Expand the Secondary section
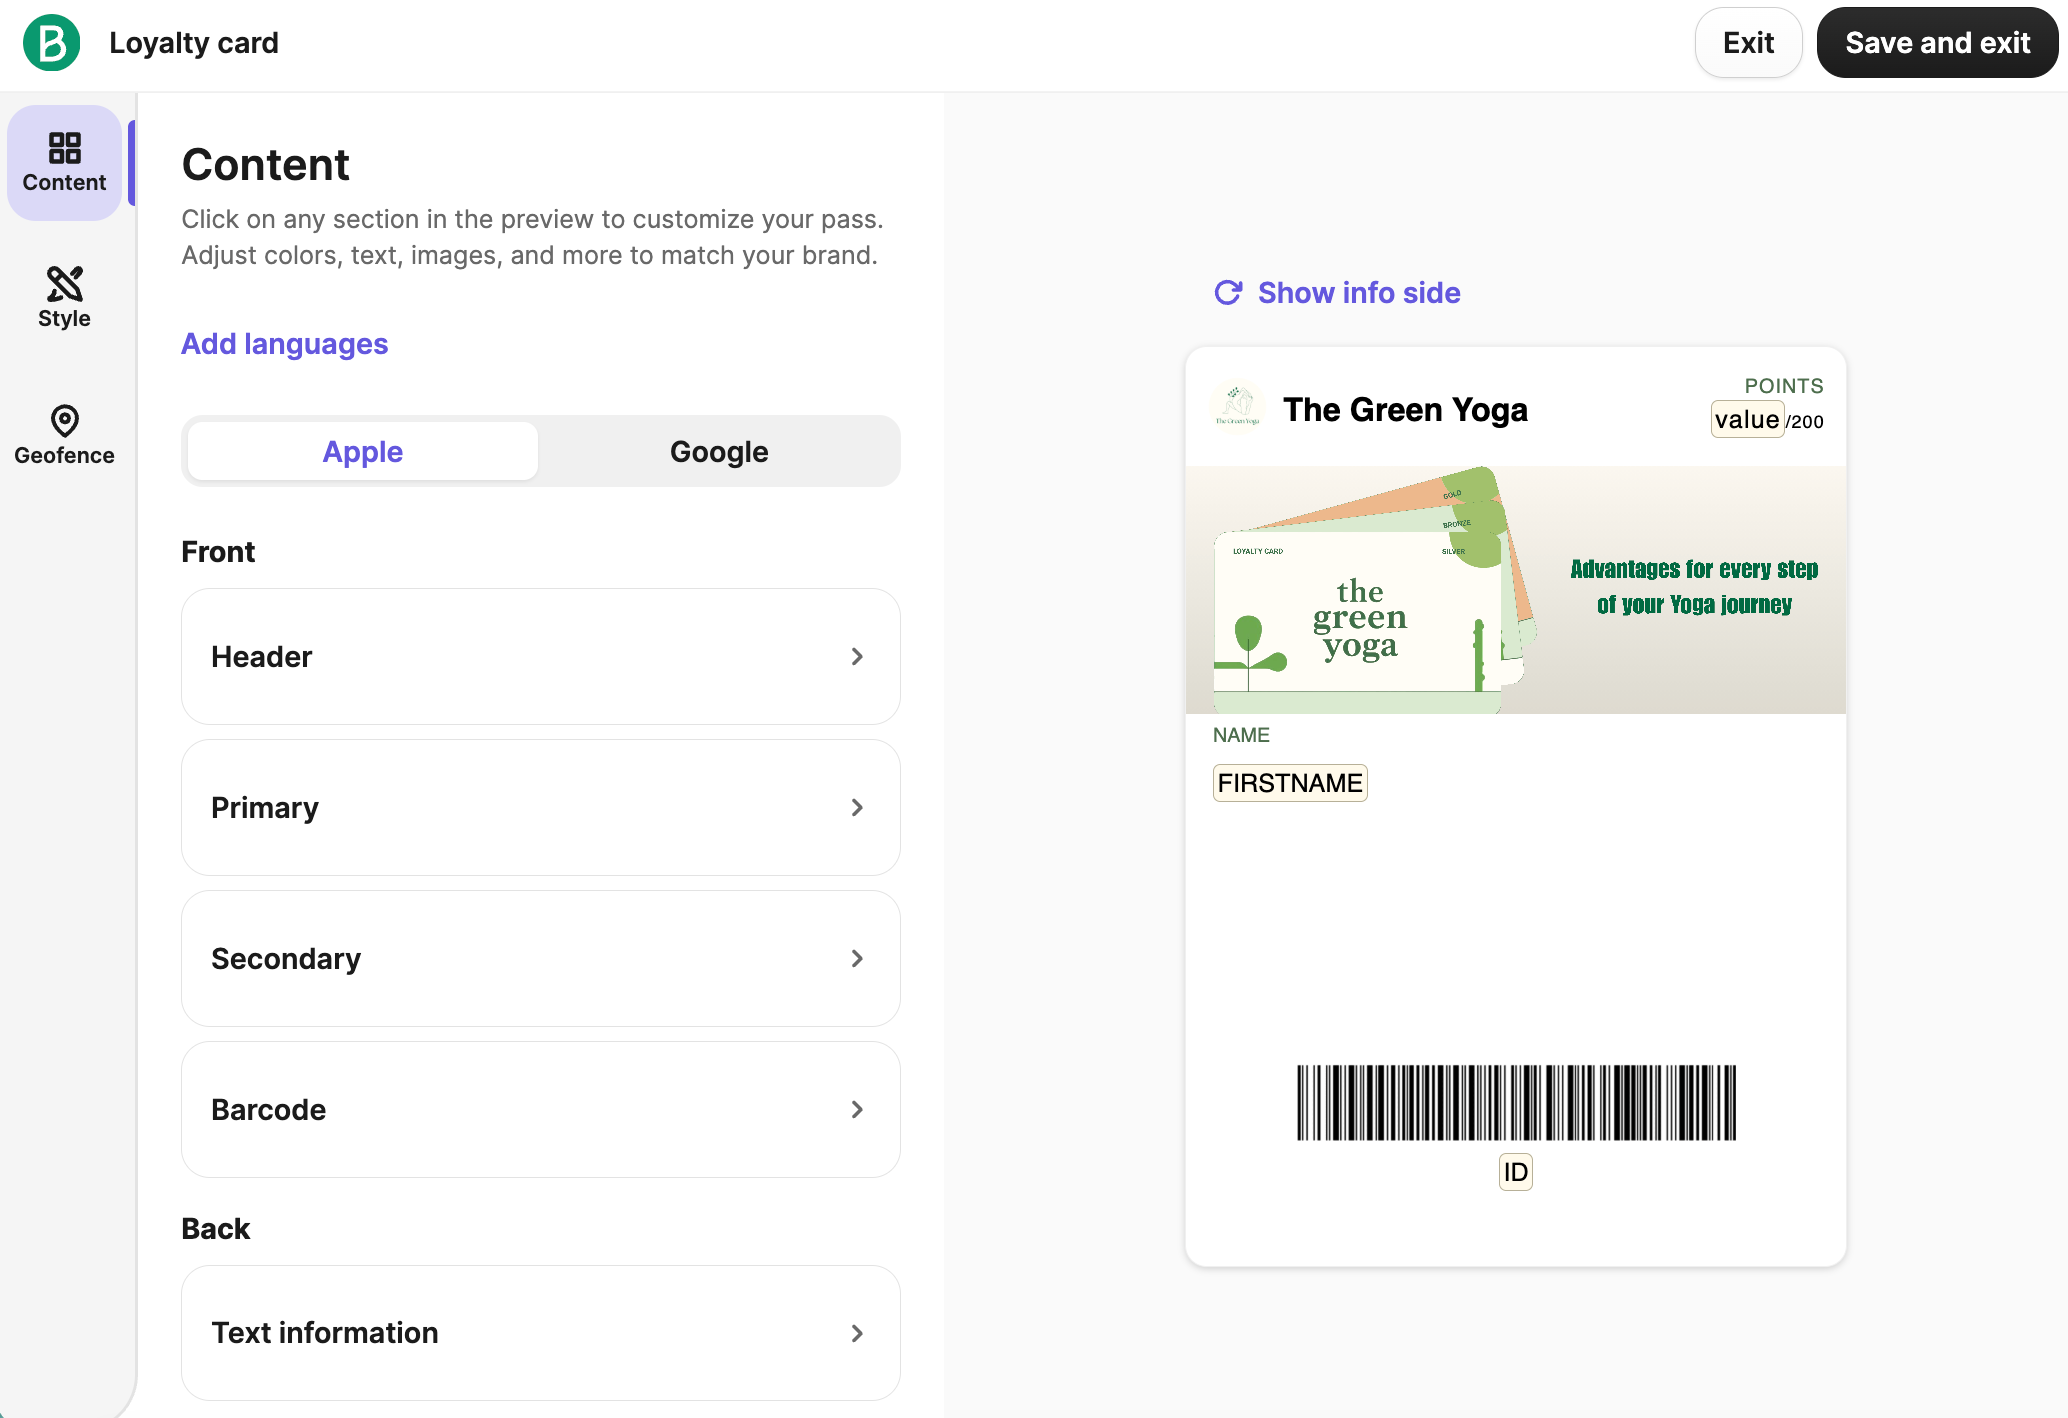The width and height of the screenshot is (2068, 1418). point(541,958)
